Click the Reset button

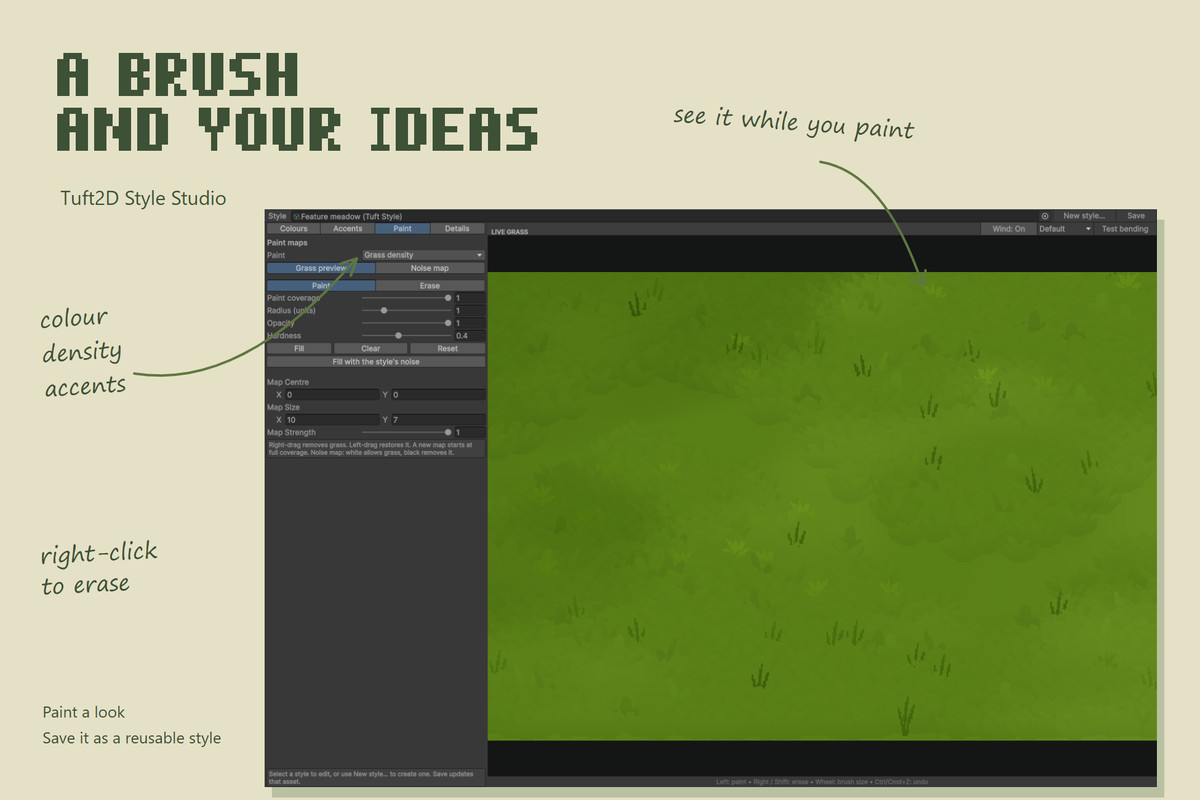(x=447, y=349)
